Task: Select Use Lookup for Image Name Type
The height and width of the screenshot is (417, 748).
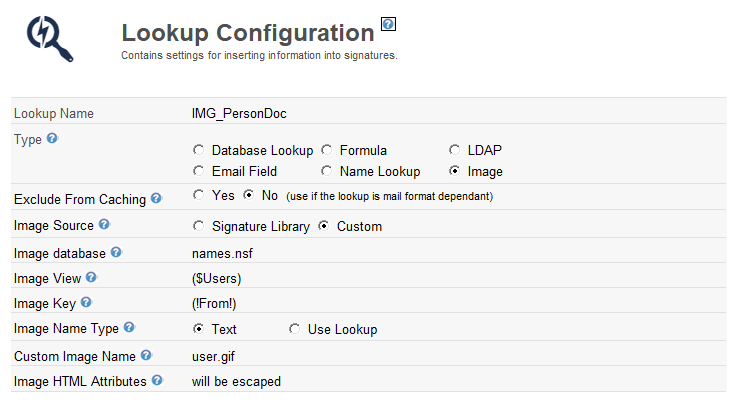Action: tap(294, 329)
